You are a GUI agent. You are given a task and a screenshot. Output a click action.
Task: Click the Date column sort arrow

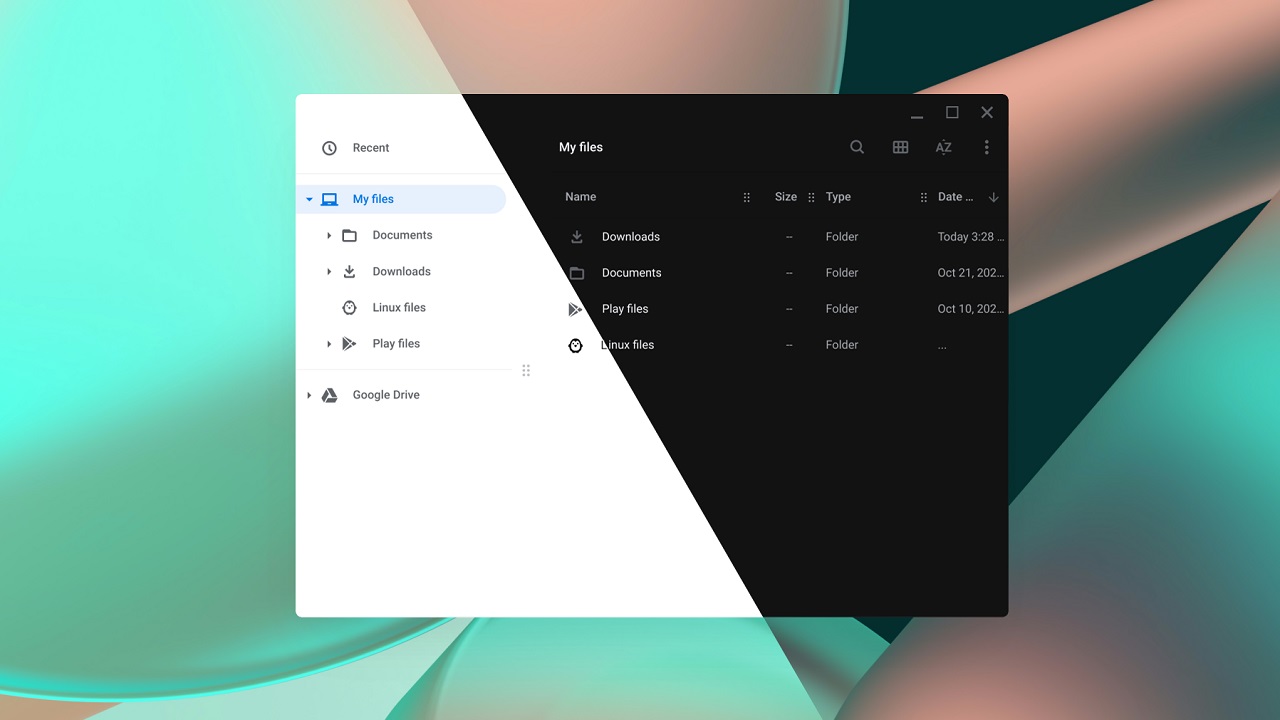point(993,197)
